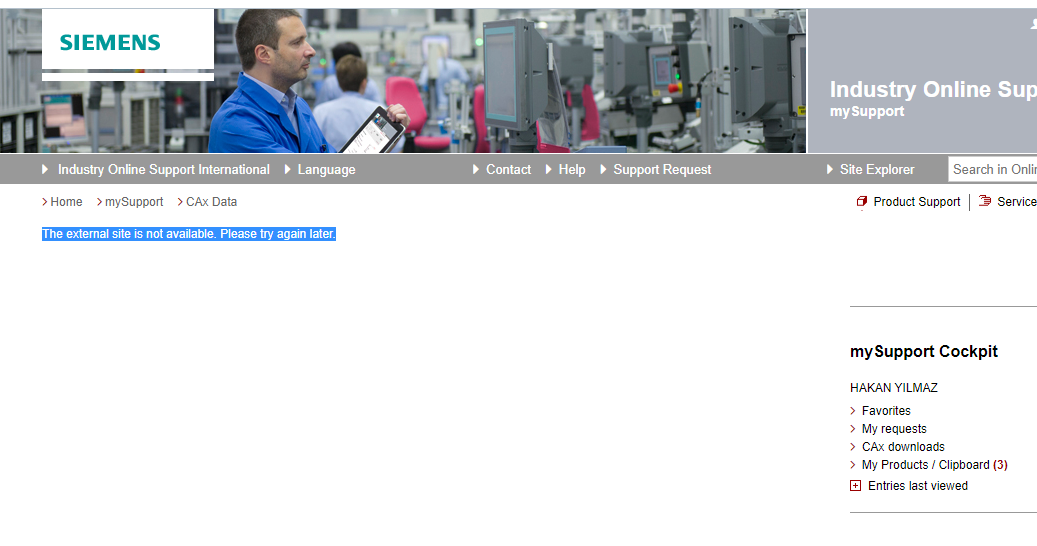Click the Search in Online Support field
This screenshot has height=546, width=1037.
(993, 169)
